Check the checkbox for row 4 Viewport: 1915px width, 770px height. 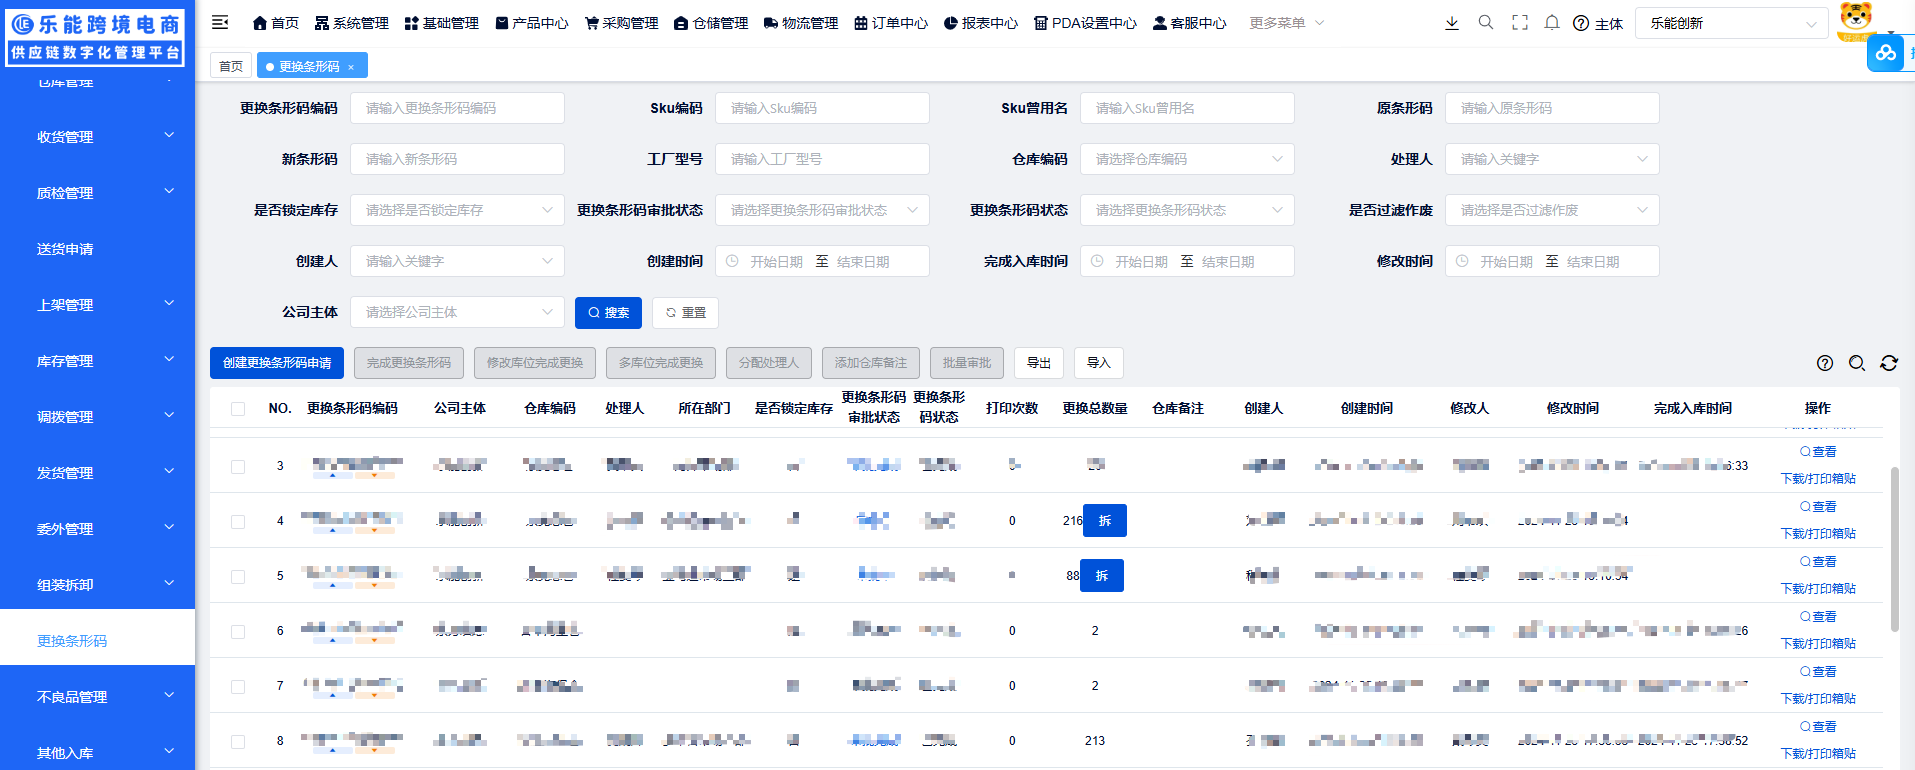[238, 521]
